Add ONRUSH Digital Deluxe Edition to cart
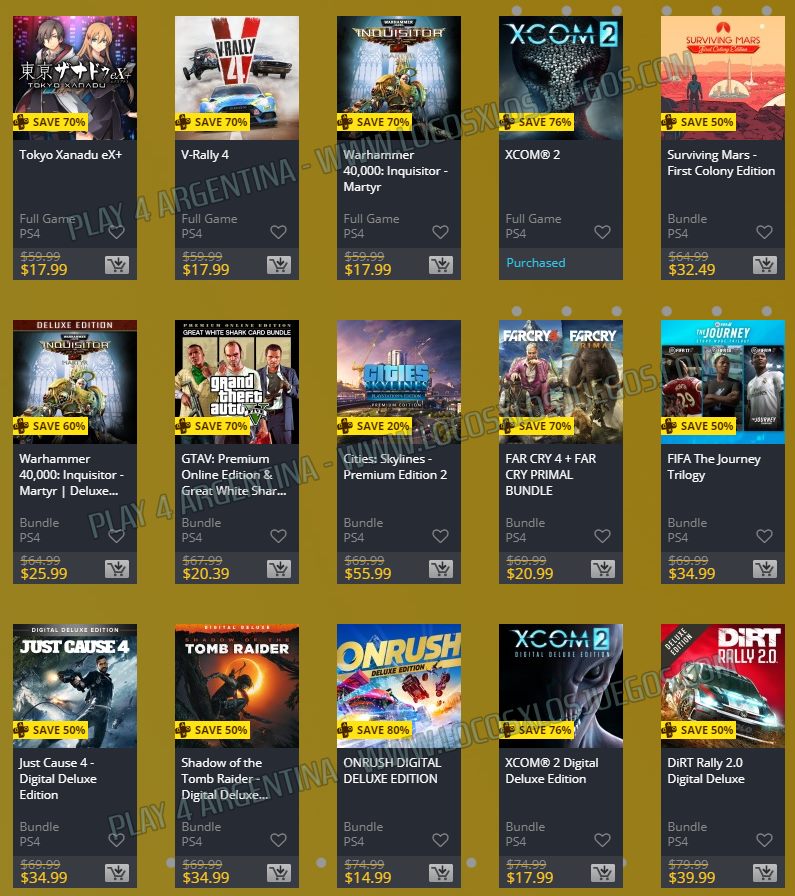Viewport: 795px width, 896px height. [x=441, y=873]
